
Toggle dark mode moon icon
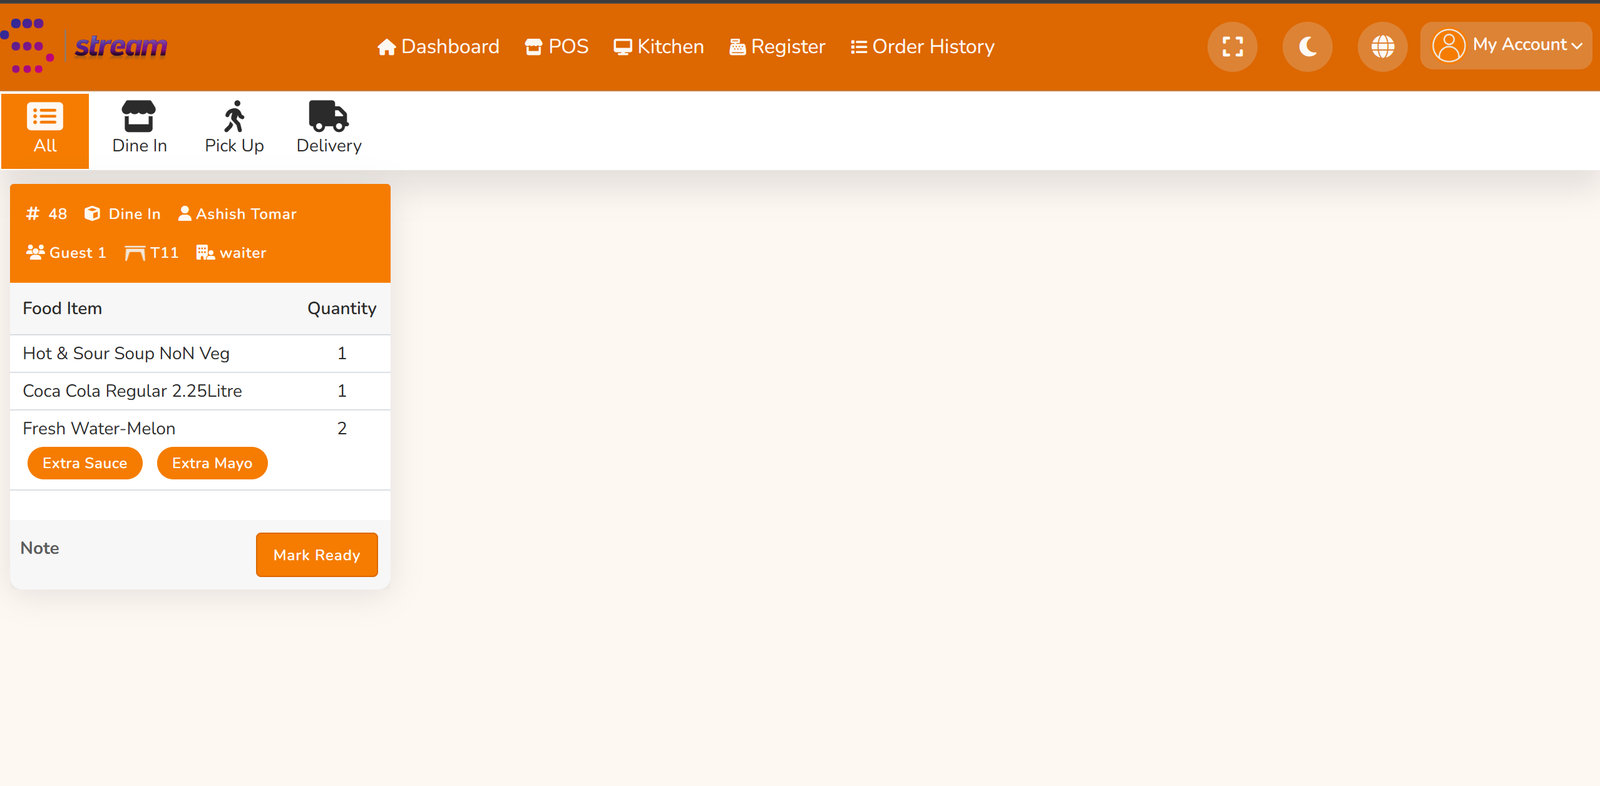[1307, 47]
